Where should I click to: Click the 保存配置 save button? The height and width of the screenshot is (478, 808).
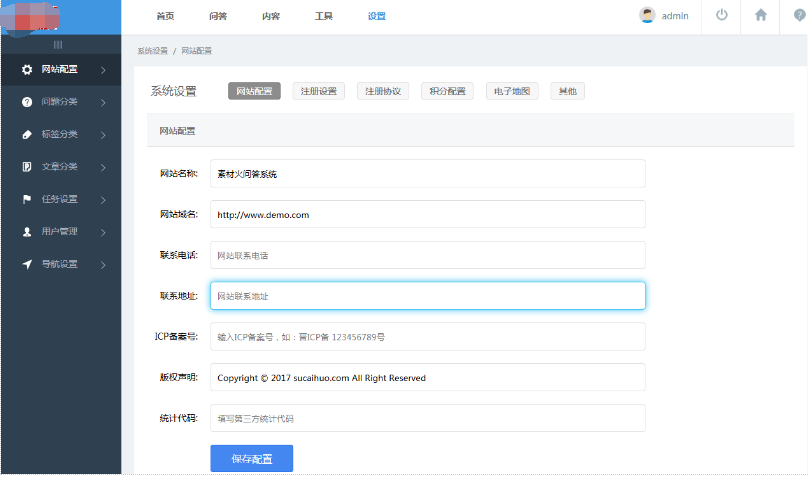coord(251,458)
